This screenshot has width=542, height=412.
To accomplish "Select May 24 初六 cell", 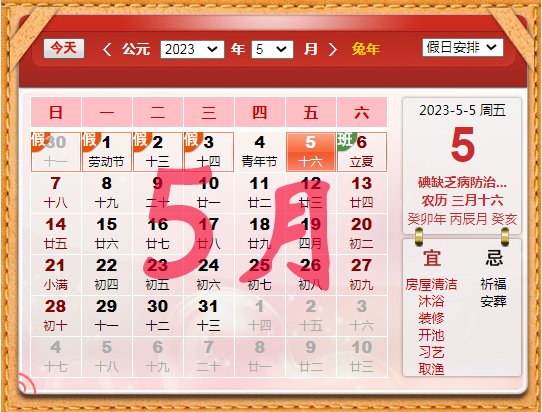I will [x=209, y=275].
